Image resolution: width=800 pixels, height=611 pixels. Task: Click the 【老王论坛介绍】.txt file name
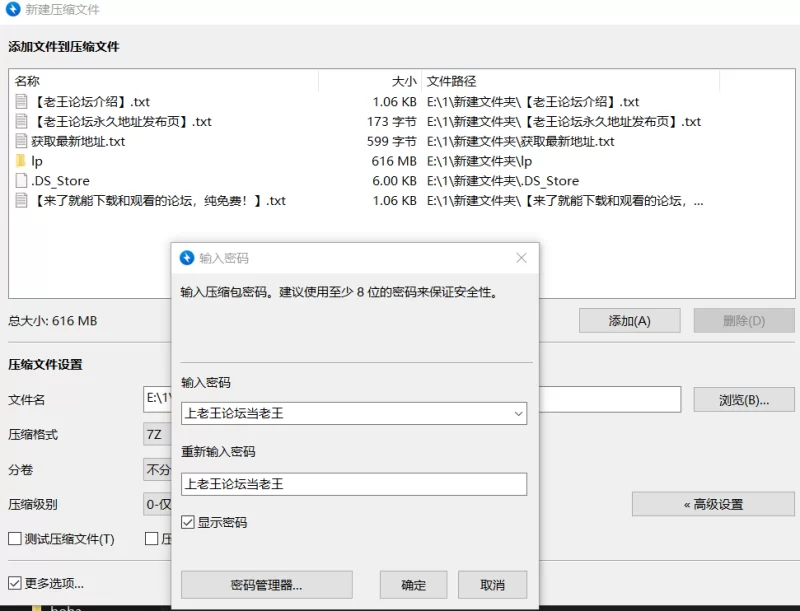(x=90, y=101)
